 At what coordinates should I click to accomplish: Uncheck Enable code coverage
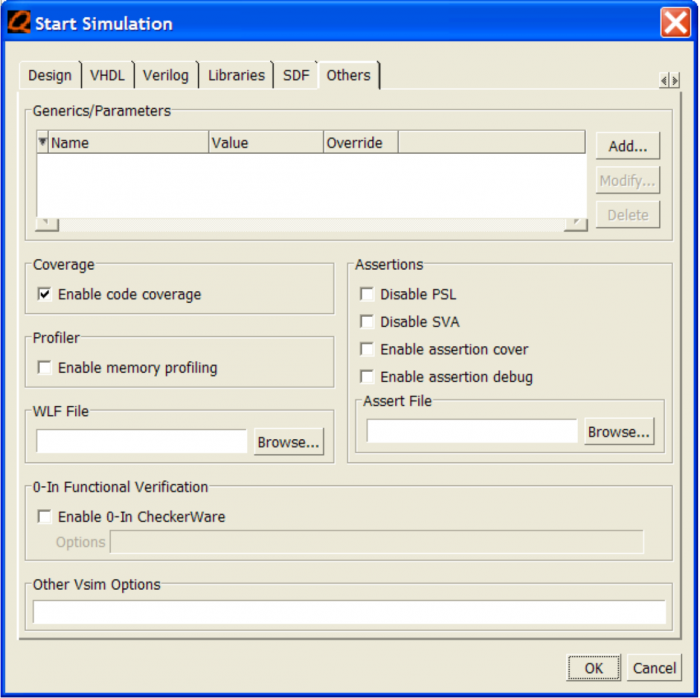(x=44, y=294)
